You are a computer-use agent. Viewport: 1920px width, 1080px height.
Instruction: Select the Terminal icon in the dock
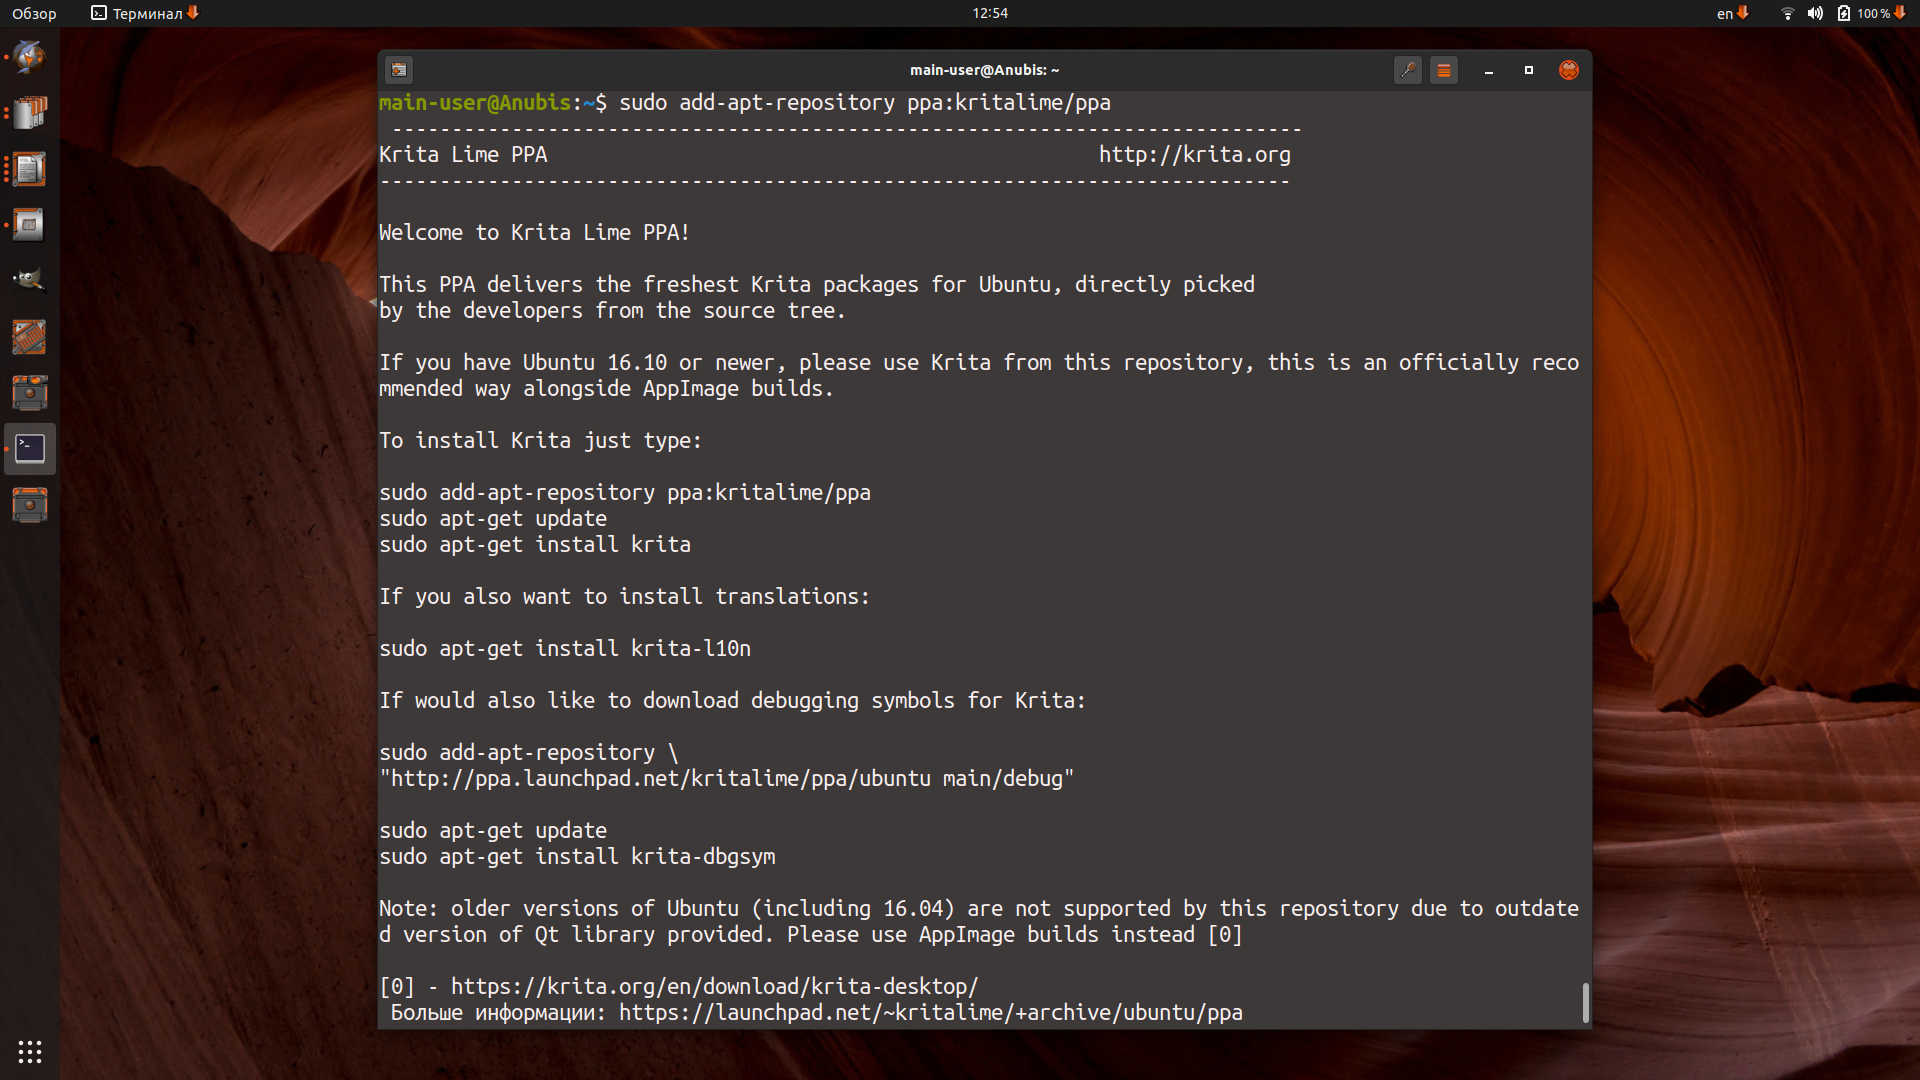click(x=30, y=449)
